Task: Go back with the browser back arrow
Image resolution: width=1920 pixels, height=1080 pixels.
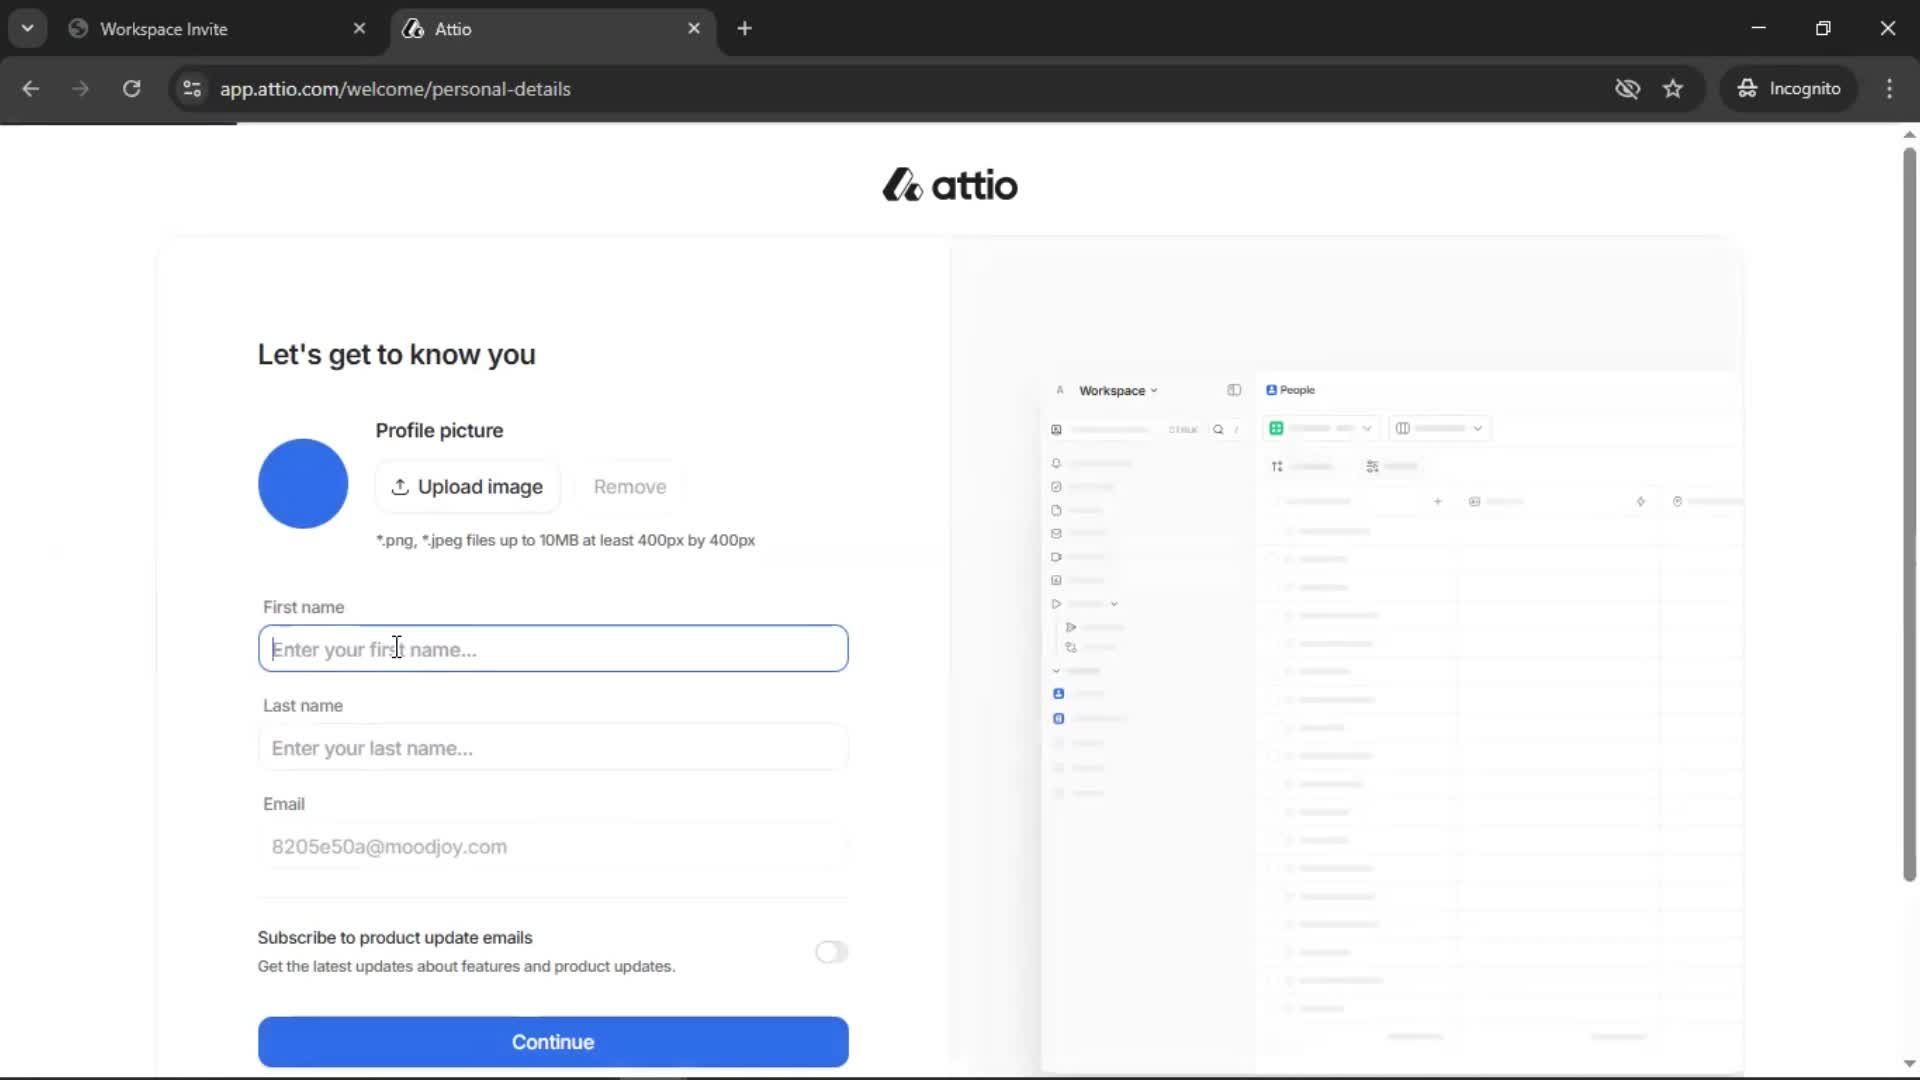Action: pos(31,88)
